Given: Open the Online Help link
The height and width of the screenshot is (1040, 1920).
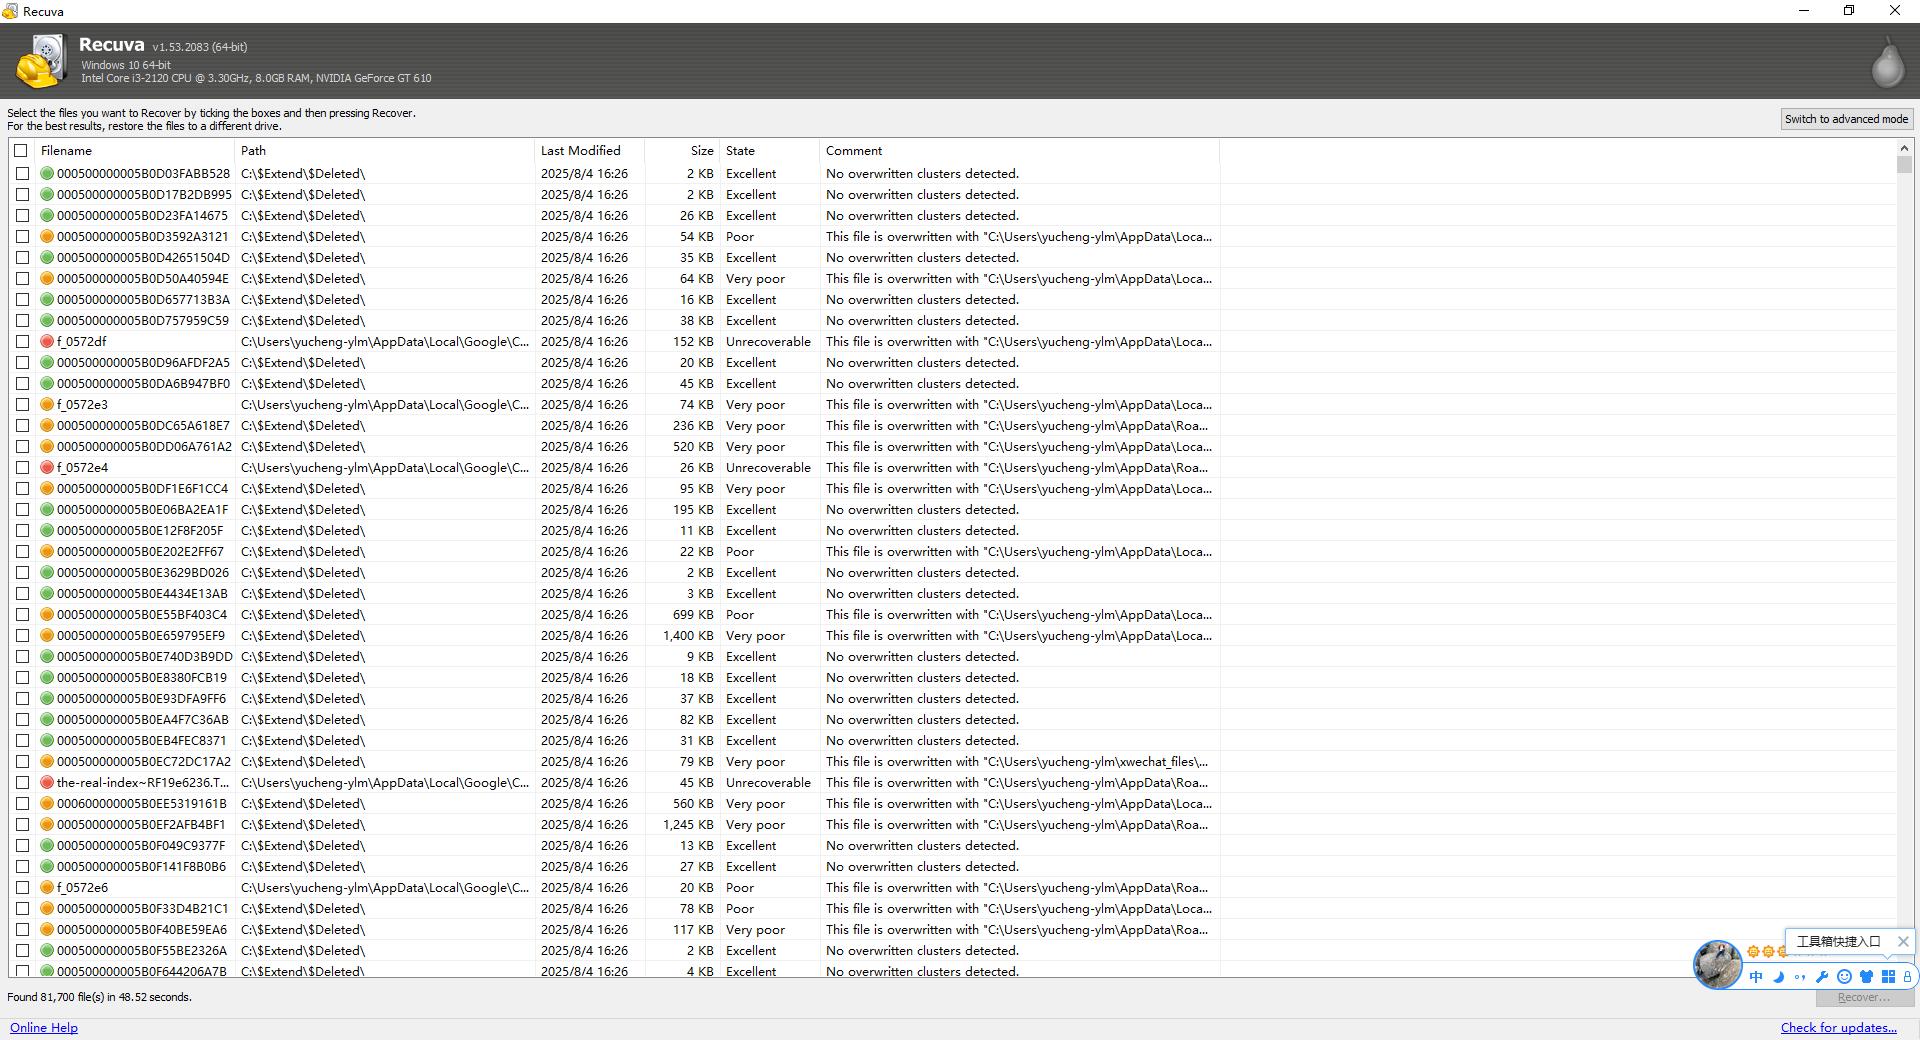Looking at the screenshot, I should (44, 1028).
